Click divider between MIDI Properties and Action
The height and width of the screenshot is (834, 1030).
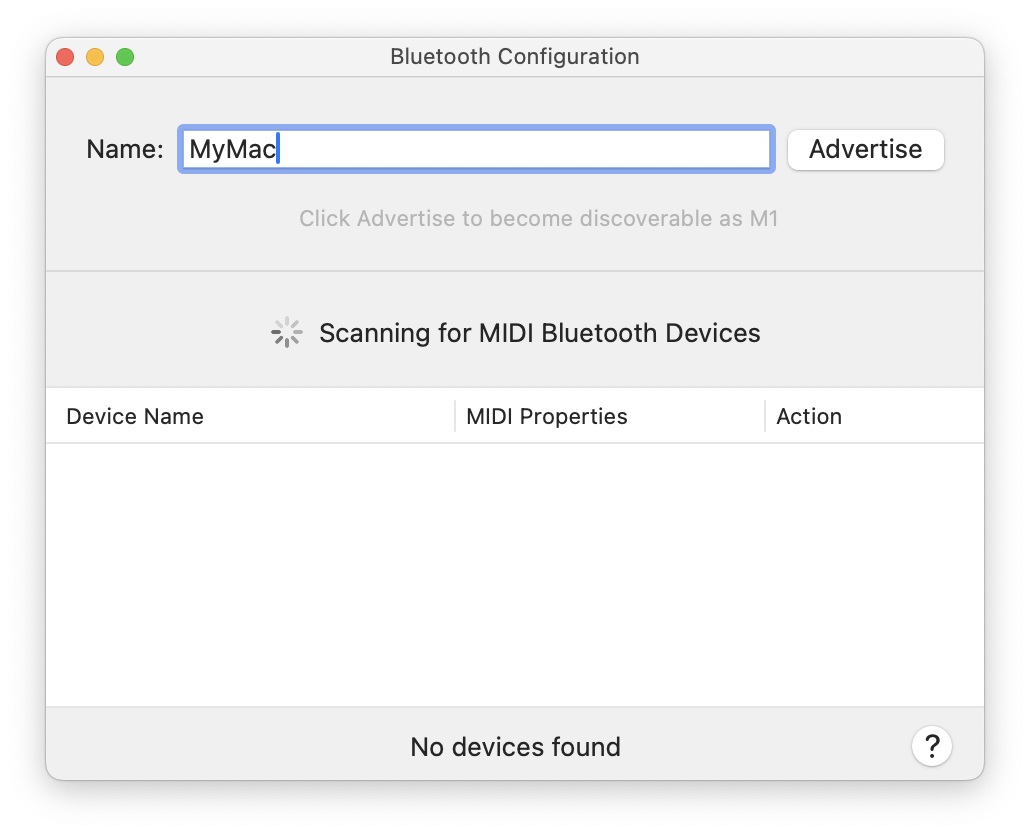click(x=765, y=416)
